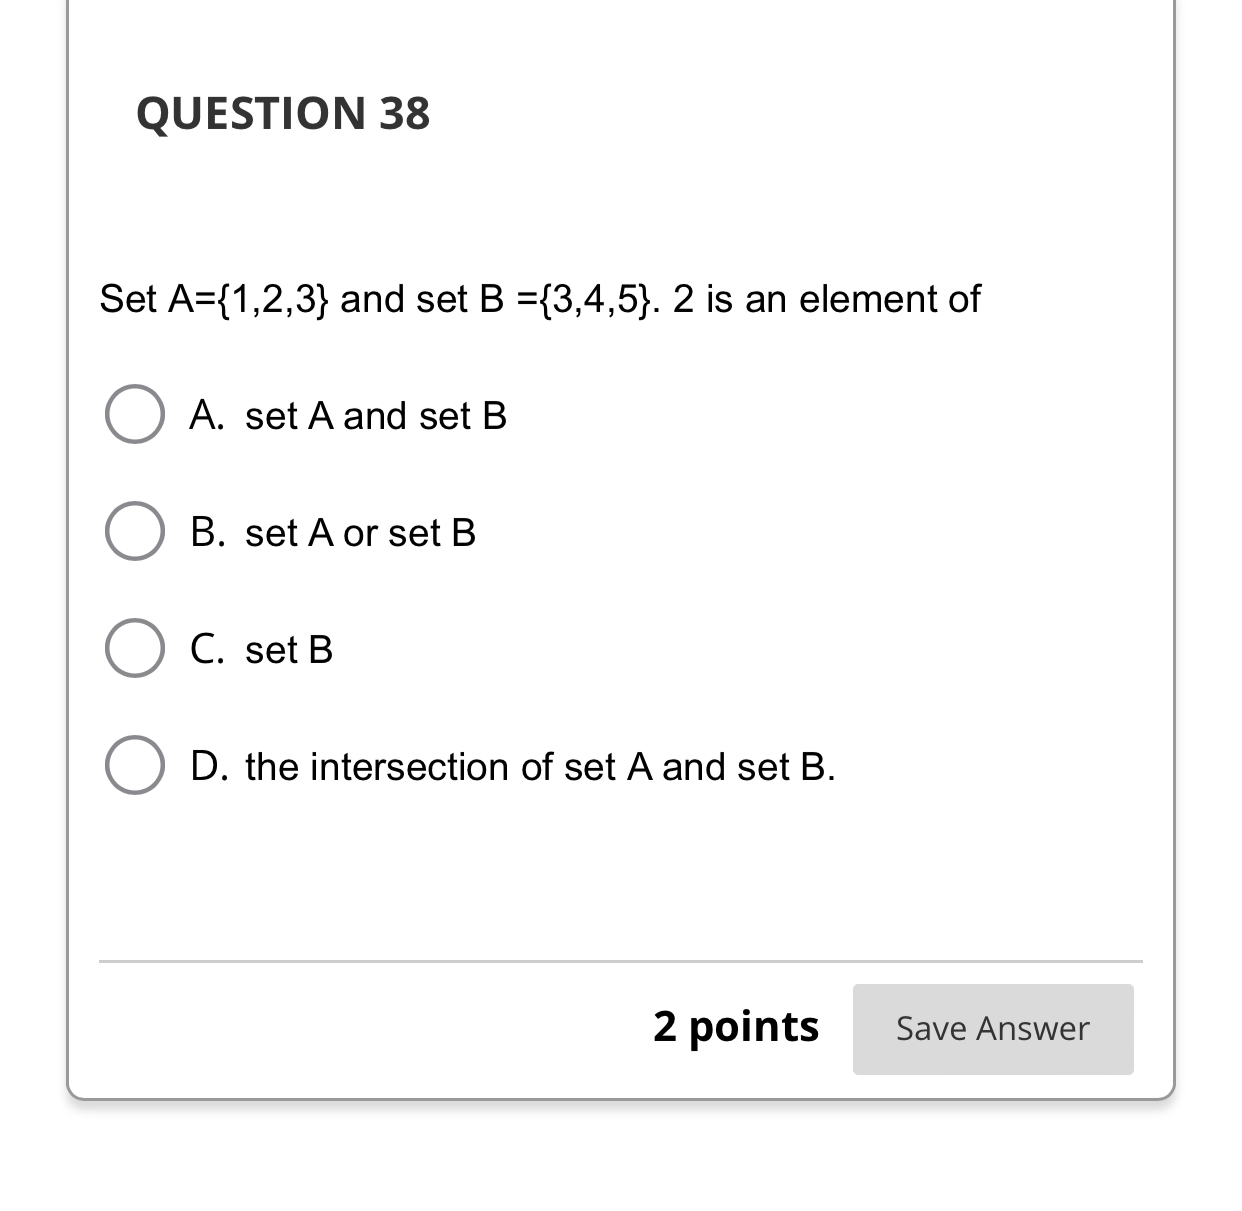Select radio button for option B
The width and height of the screenshot is (1242, 1211).
coord(134,531)
